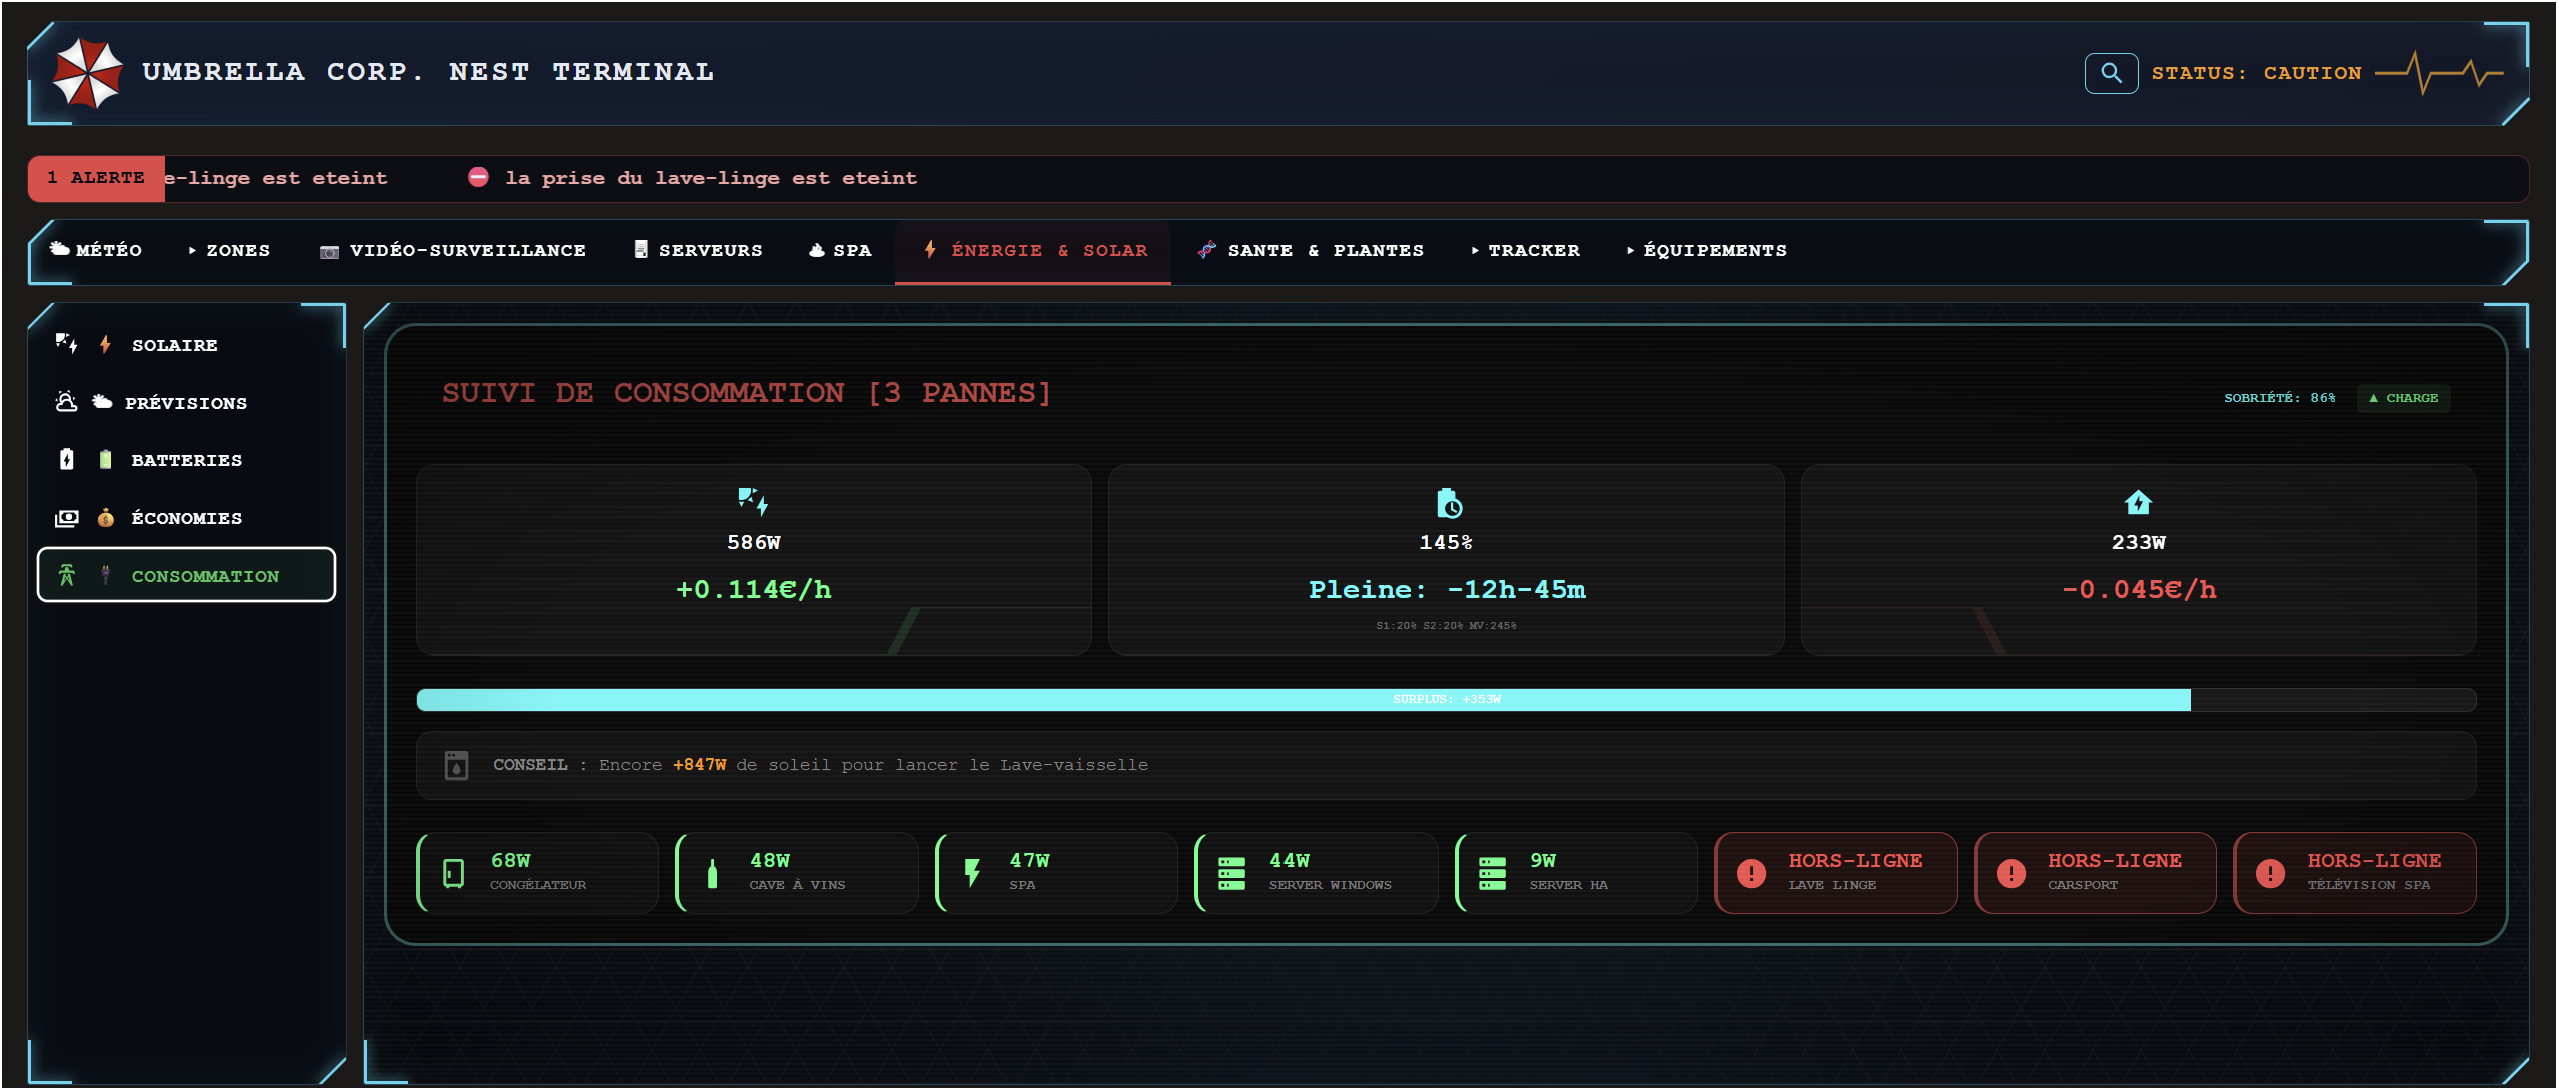Screen dimensions: 2558x1090
Task: Click the 48W Cave à Vins value
Action: 770,861
